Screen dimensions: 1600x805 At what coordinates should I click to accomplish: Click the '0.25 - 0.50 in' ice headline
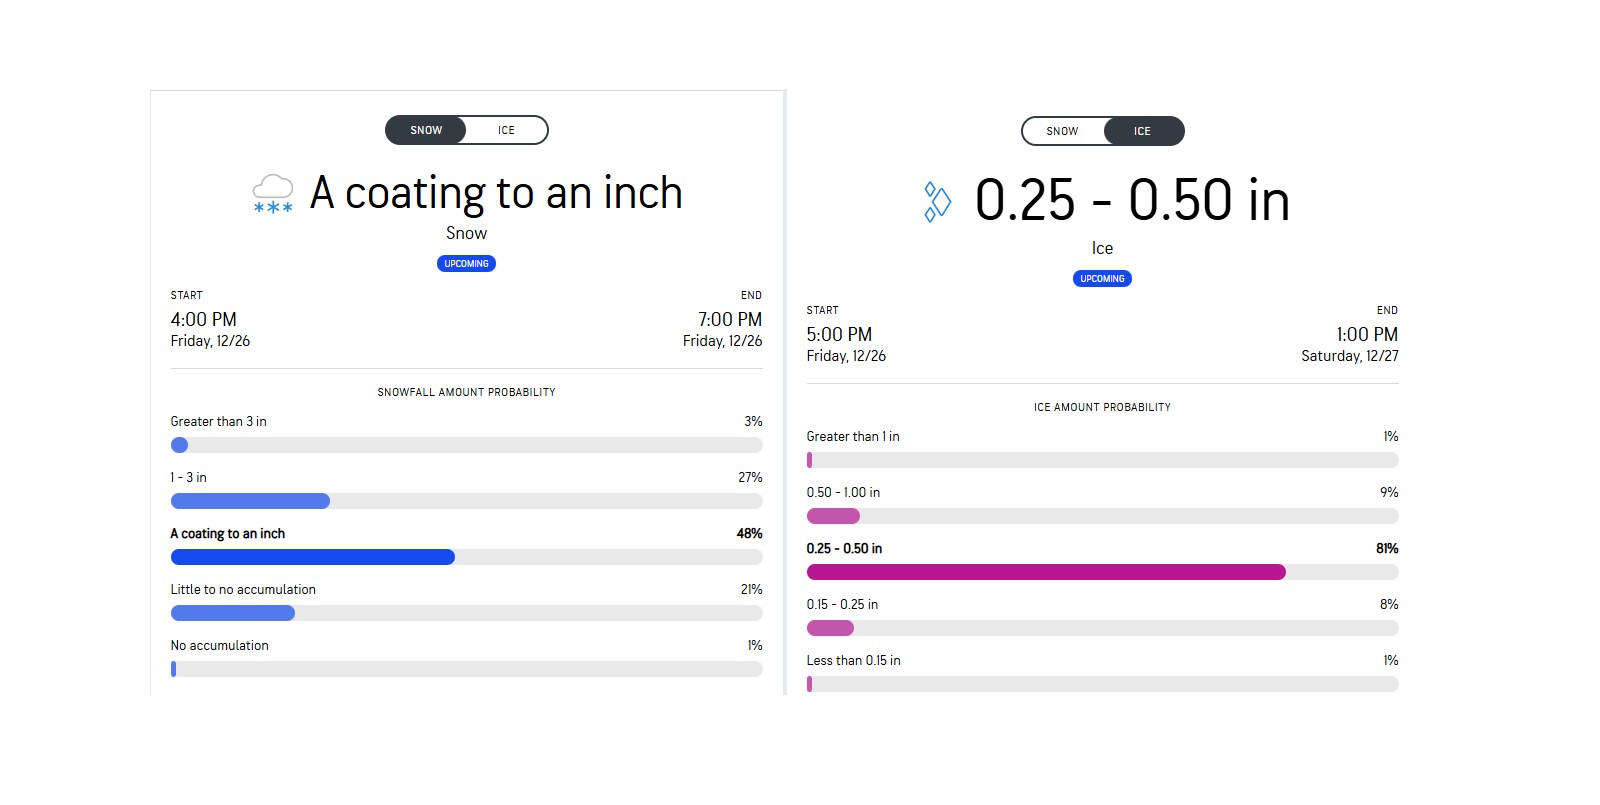click(x=1132, y=200)
